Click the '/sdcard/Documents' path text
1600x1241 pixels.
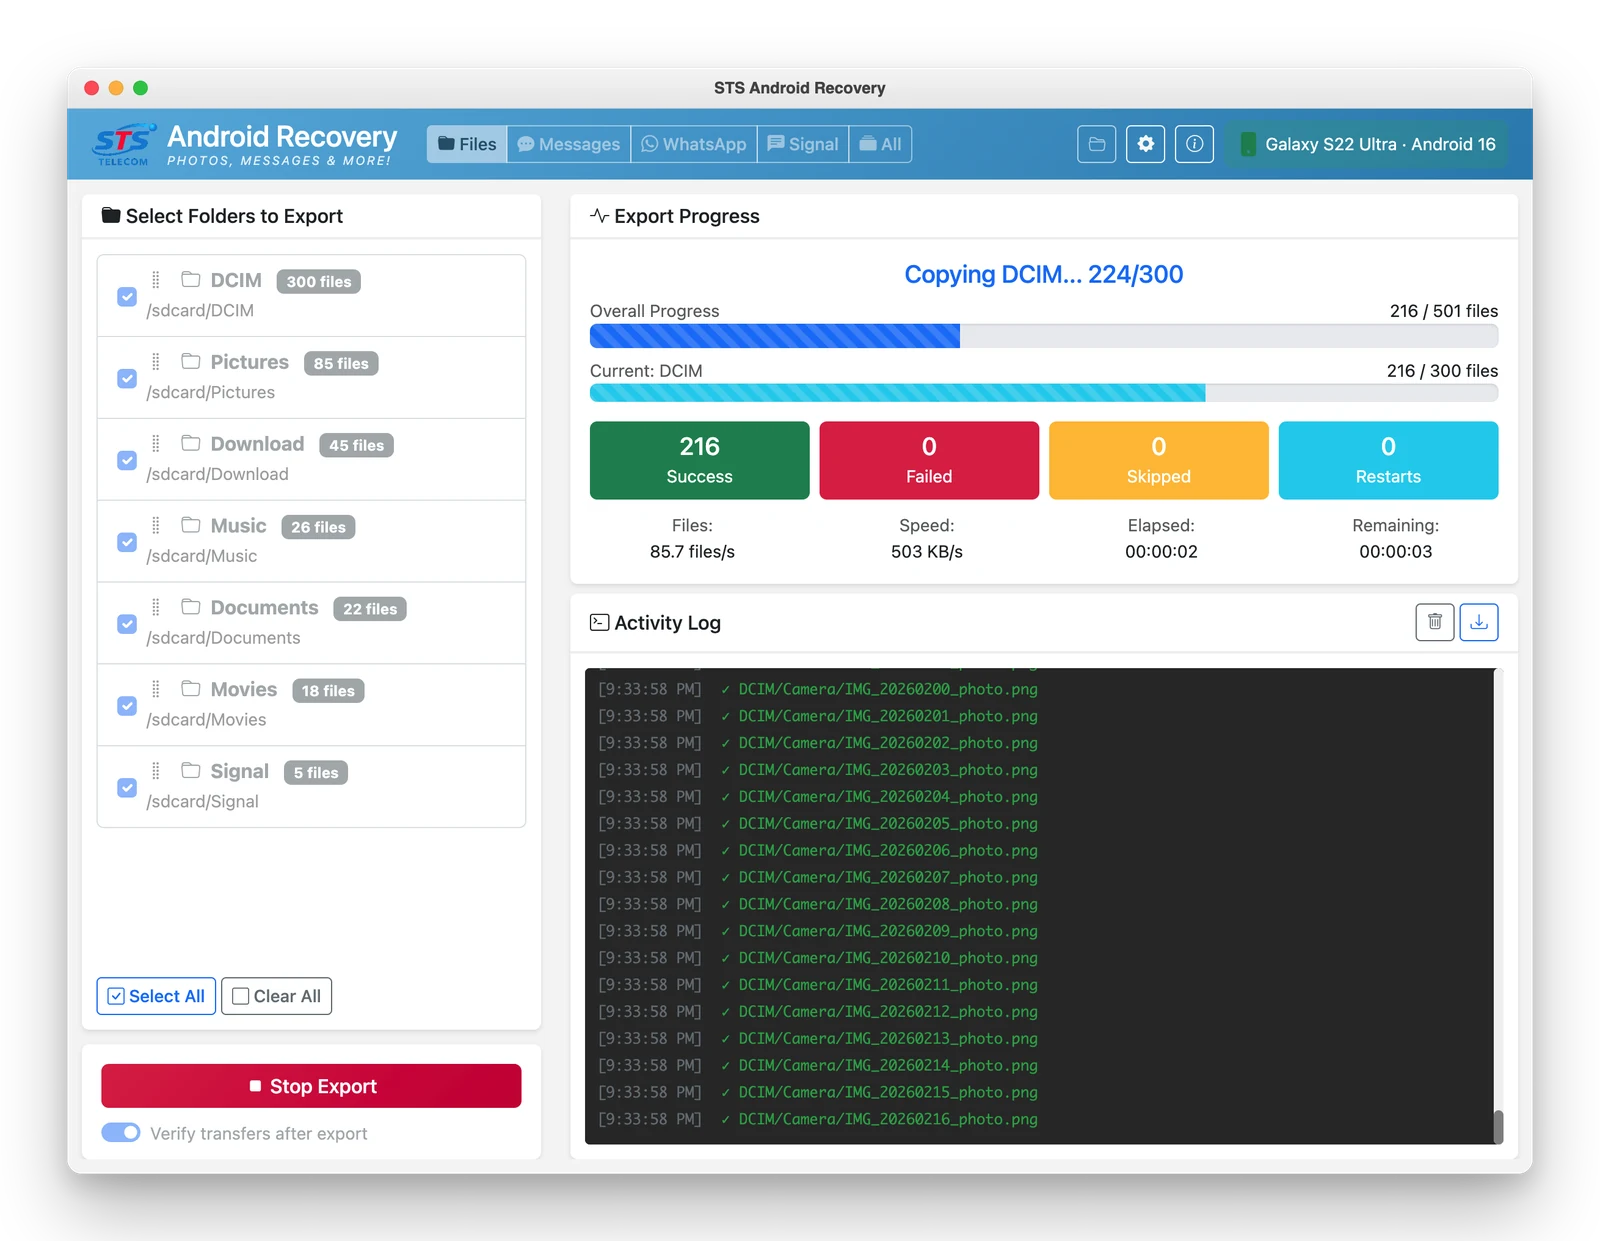(x=223, y=638)
